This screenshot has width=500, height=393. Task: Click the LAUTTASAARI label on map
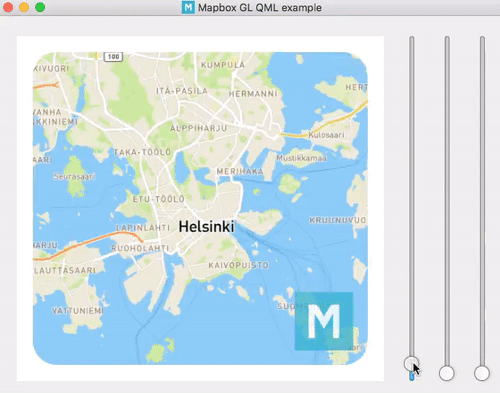pyautogui.click(x=65, y=270)
